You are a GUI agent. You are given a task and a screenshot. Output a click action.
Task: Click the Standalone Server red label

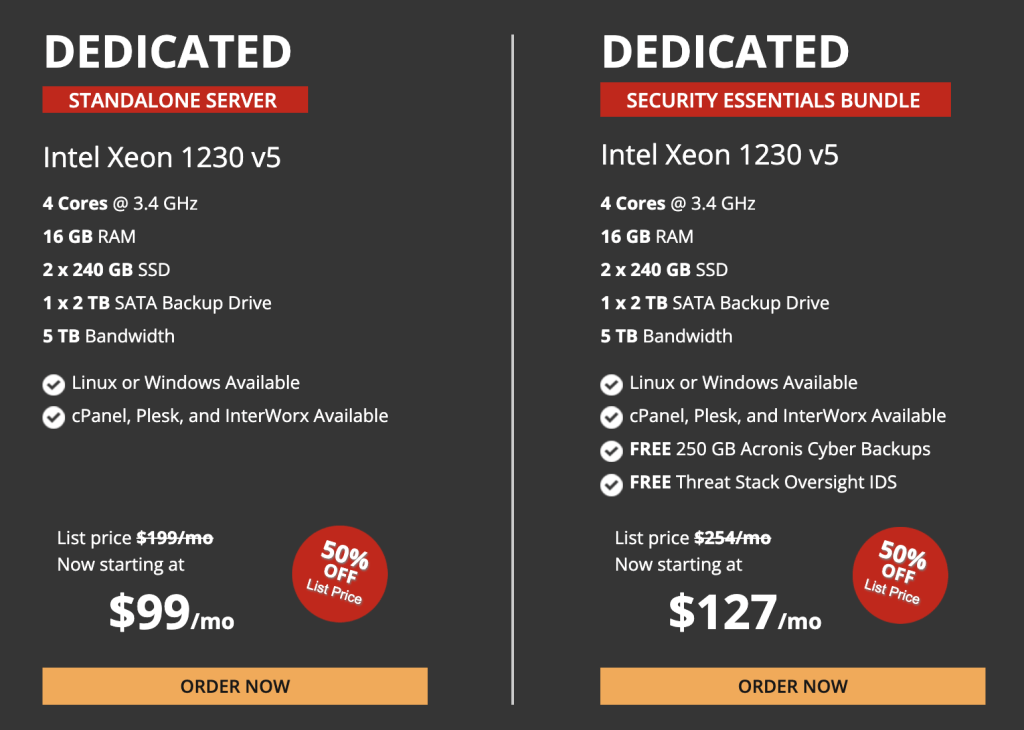tap(174, 100)
